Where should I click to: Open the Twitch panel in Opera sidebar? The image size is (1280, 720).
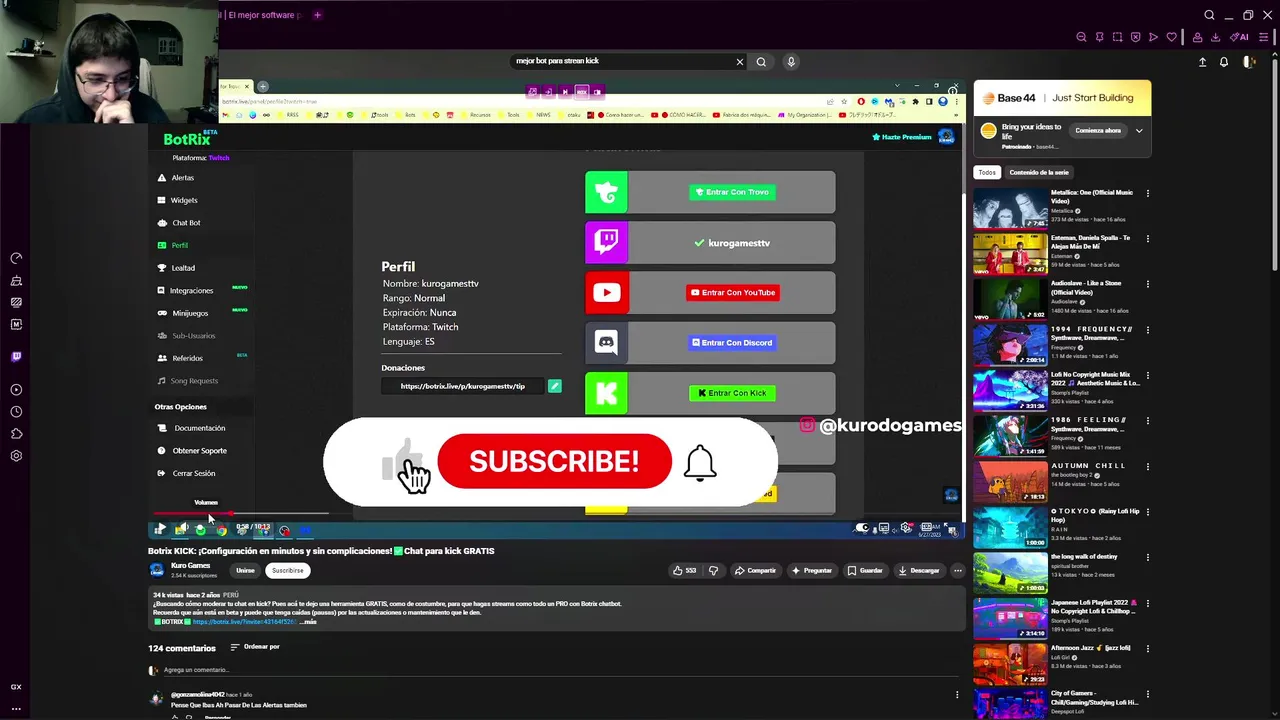click(x=16, y=356)
